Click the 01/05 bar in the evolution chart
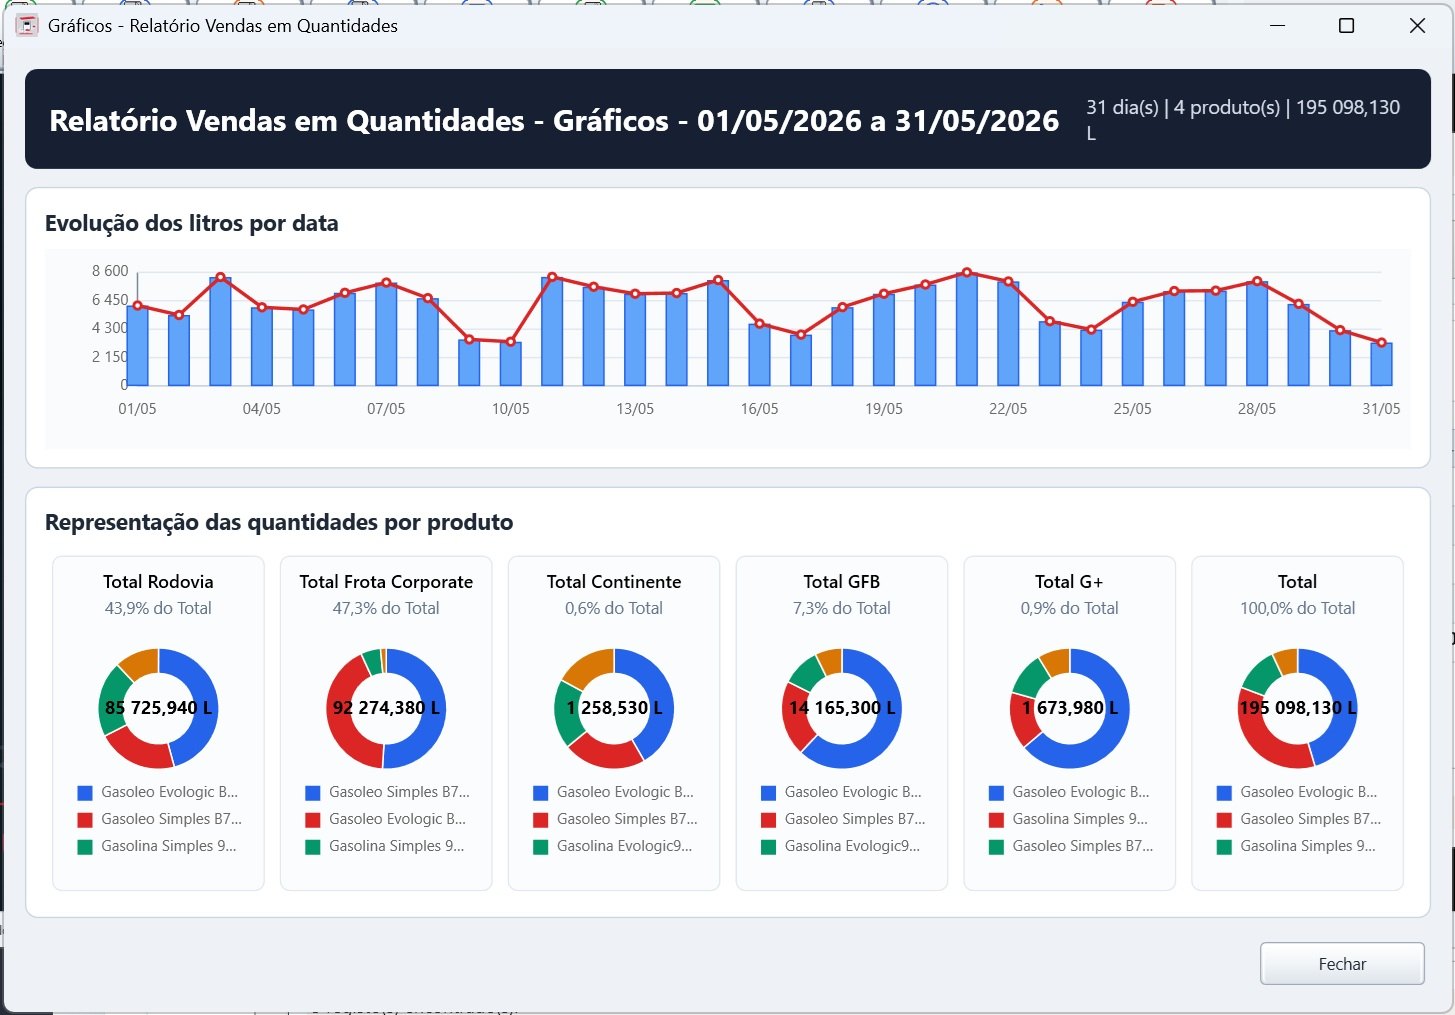 coord(137,346)
